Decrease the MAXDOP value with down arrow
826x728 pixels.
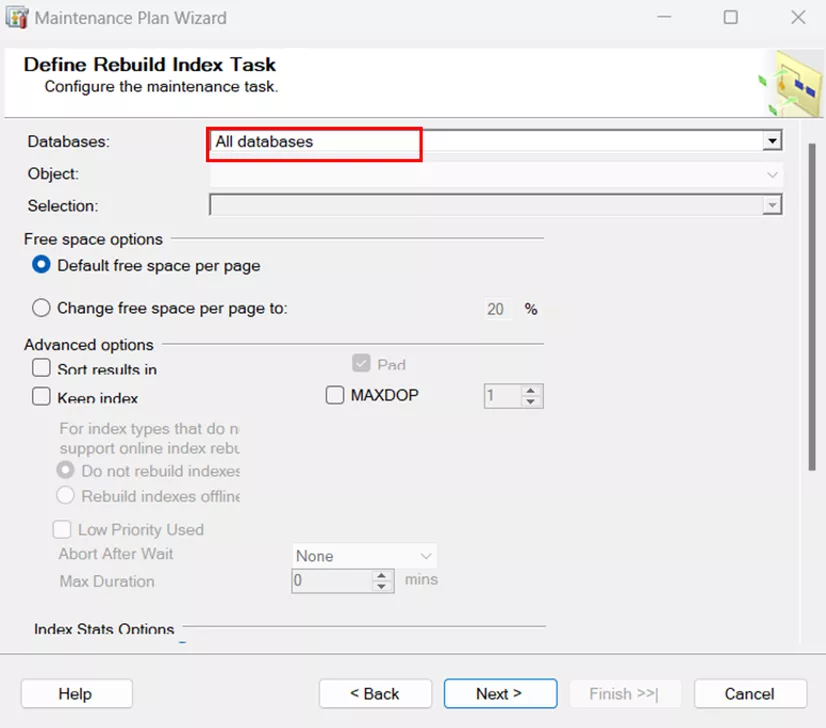point(531,401)
